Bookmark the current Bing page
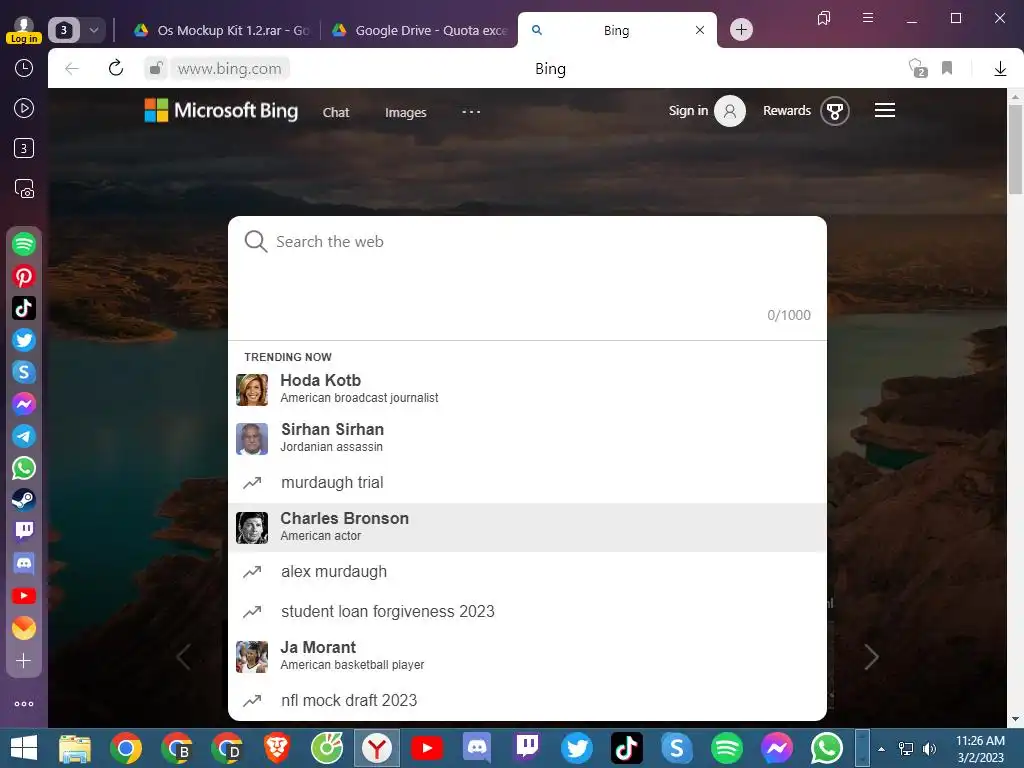 pyautogui.click(x=947, y=68)
